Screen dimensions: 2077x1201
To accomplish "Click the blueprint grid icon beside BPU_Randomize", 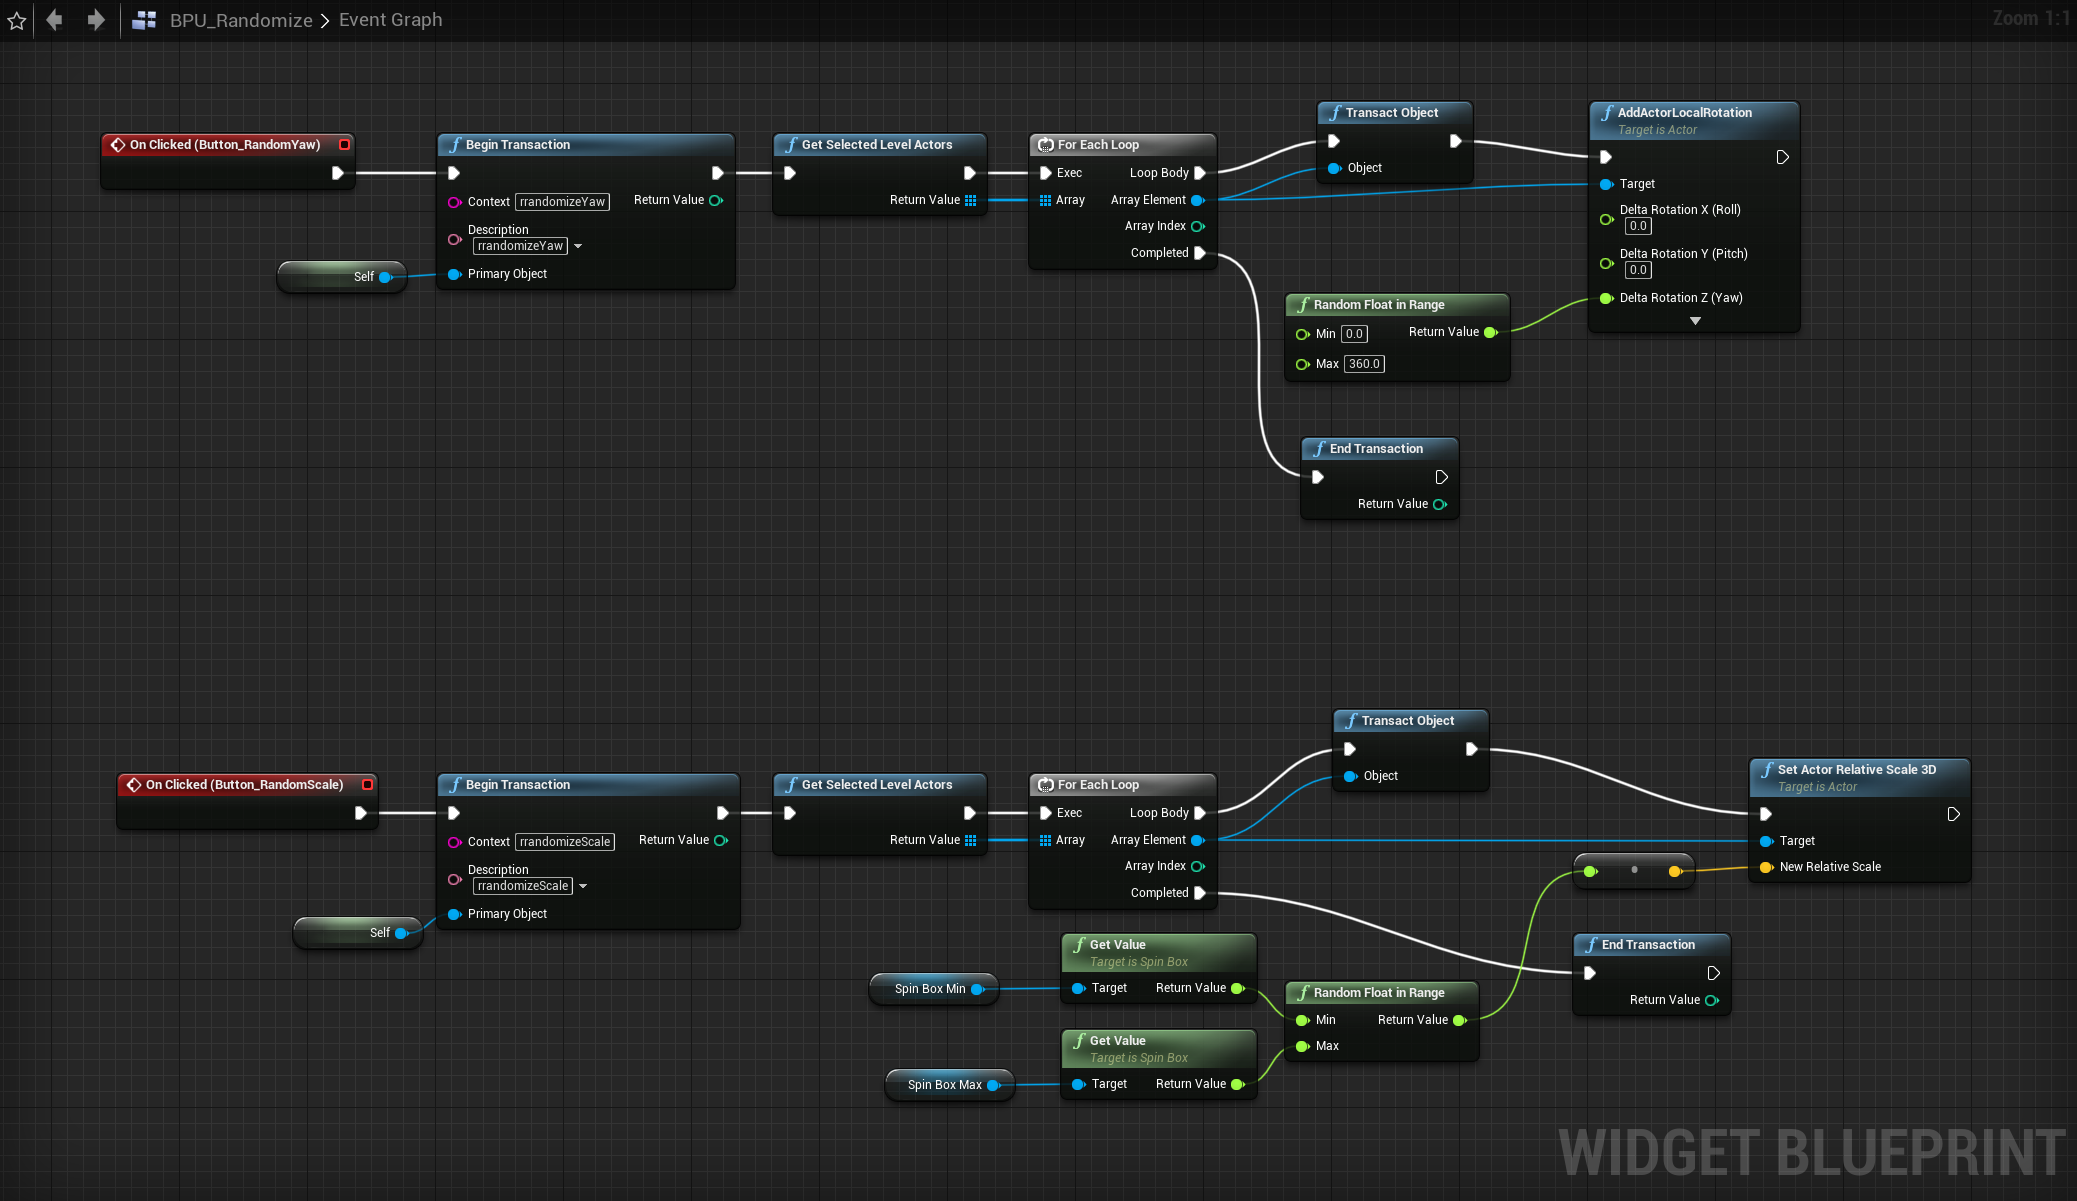I will coord(144,20).
